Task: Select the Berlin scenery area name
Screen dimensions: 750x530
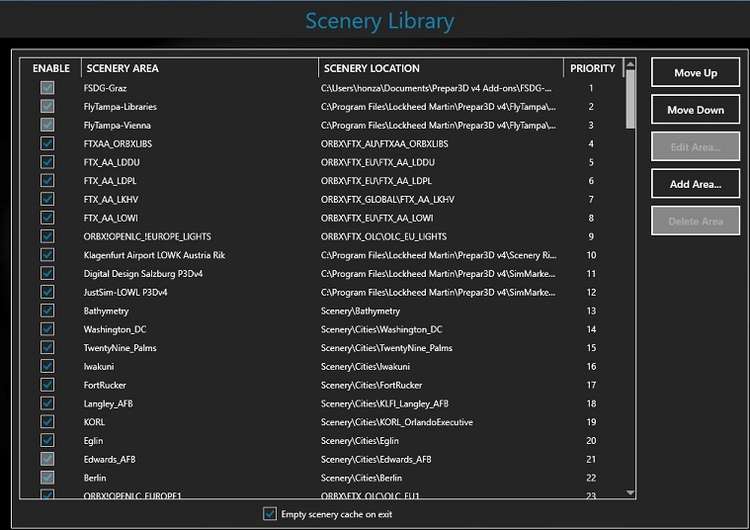Action: (95, 478)
